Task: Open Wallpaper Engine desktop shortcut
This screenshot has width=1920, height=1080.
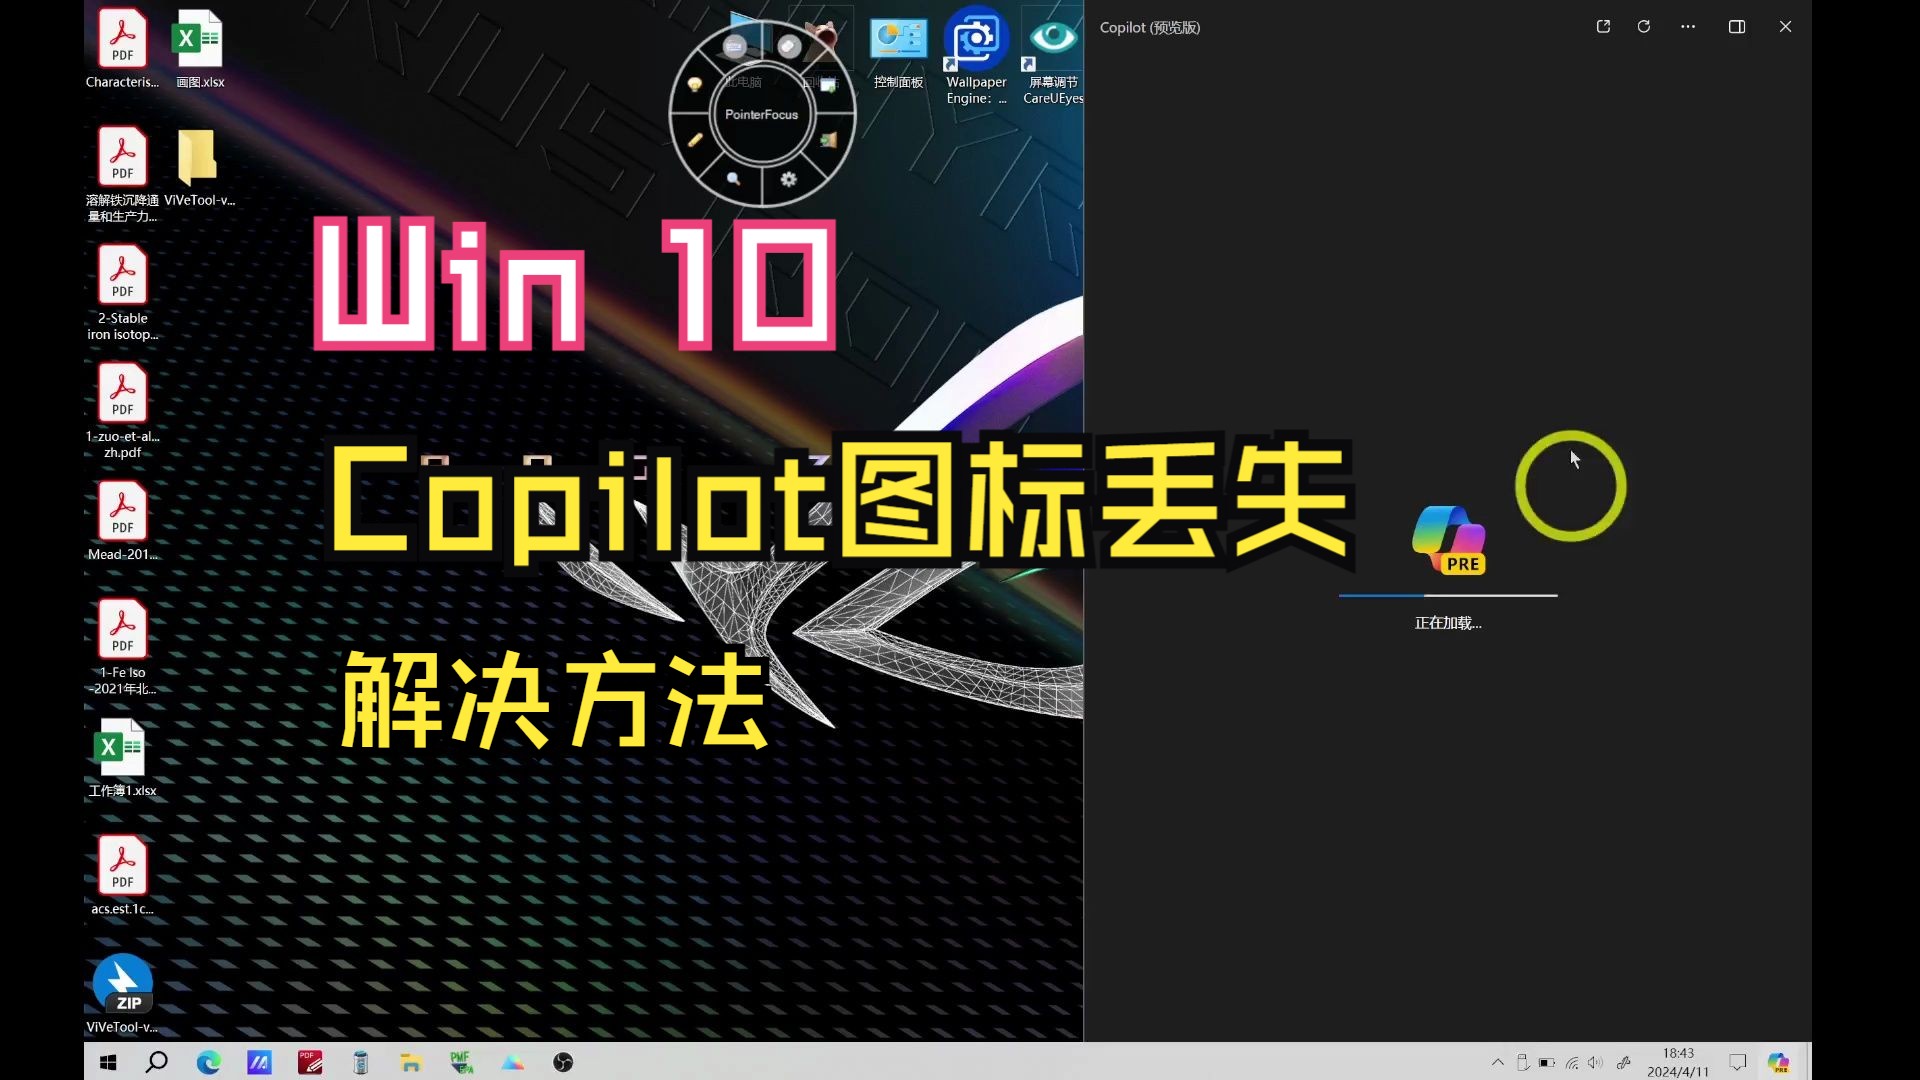Action: pyautogui.click(x=976, y=56)
